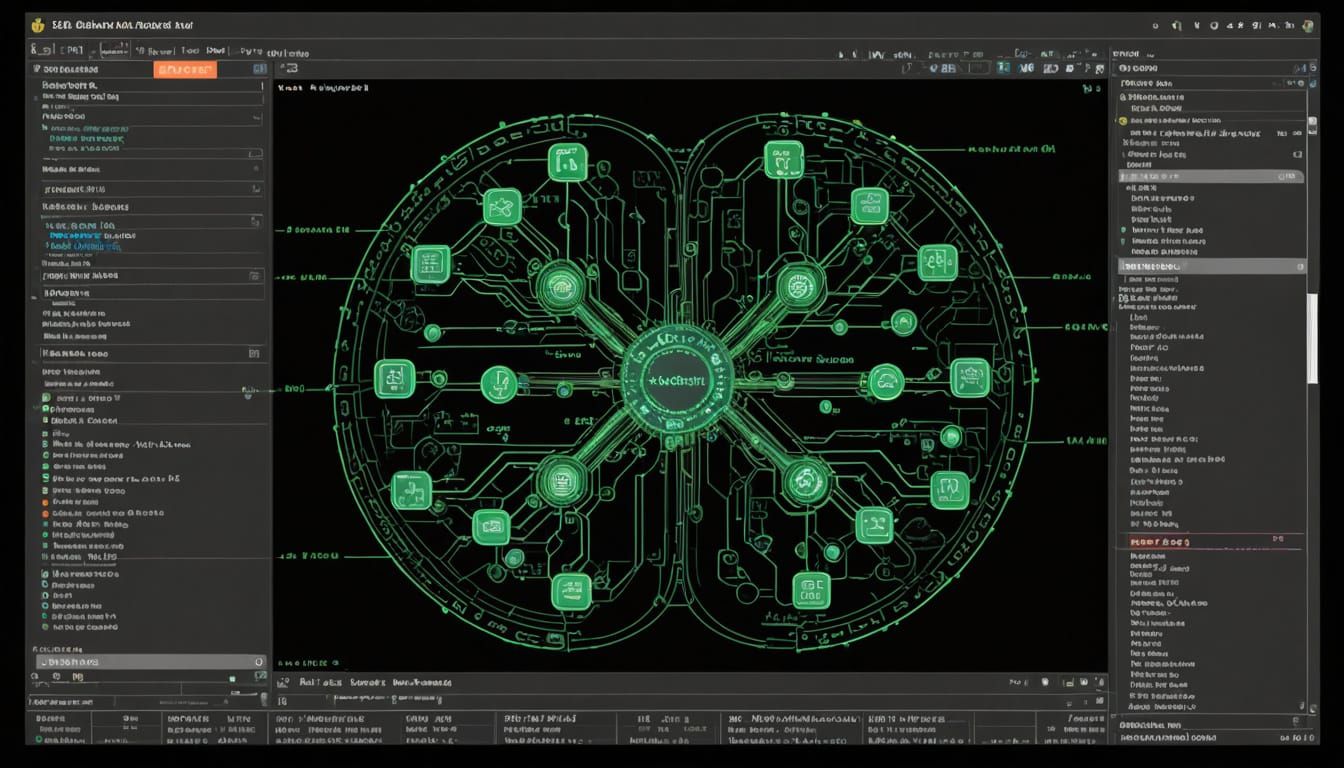The width and height of the screenshot is (1344, 768).
Task: Open the green database node at the diagram top
Action: tap(786, 162)
